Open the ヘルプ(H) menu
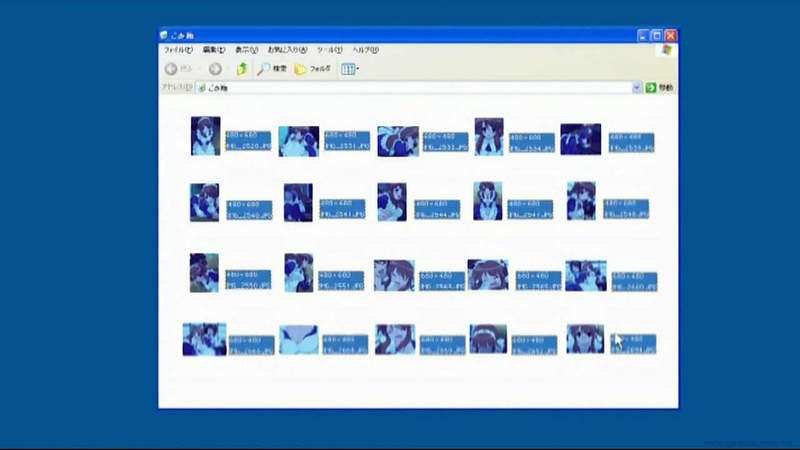Image resolution: width=800 pixels, height=450 pixels. pyautogui.click(x=364, y=50)
